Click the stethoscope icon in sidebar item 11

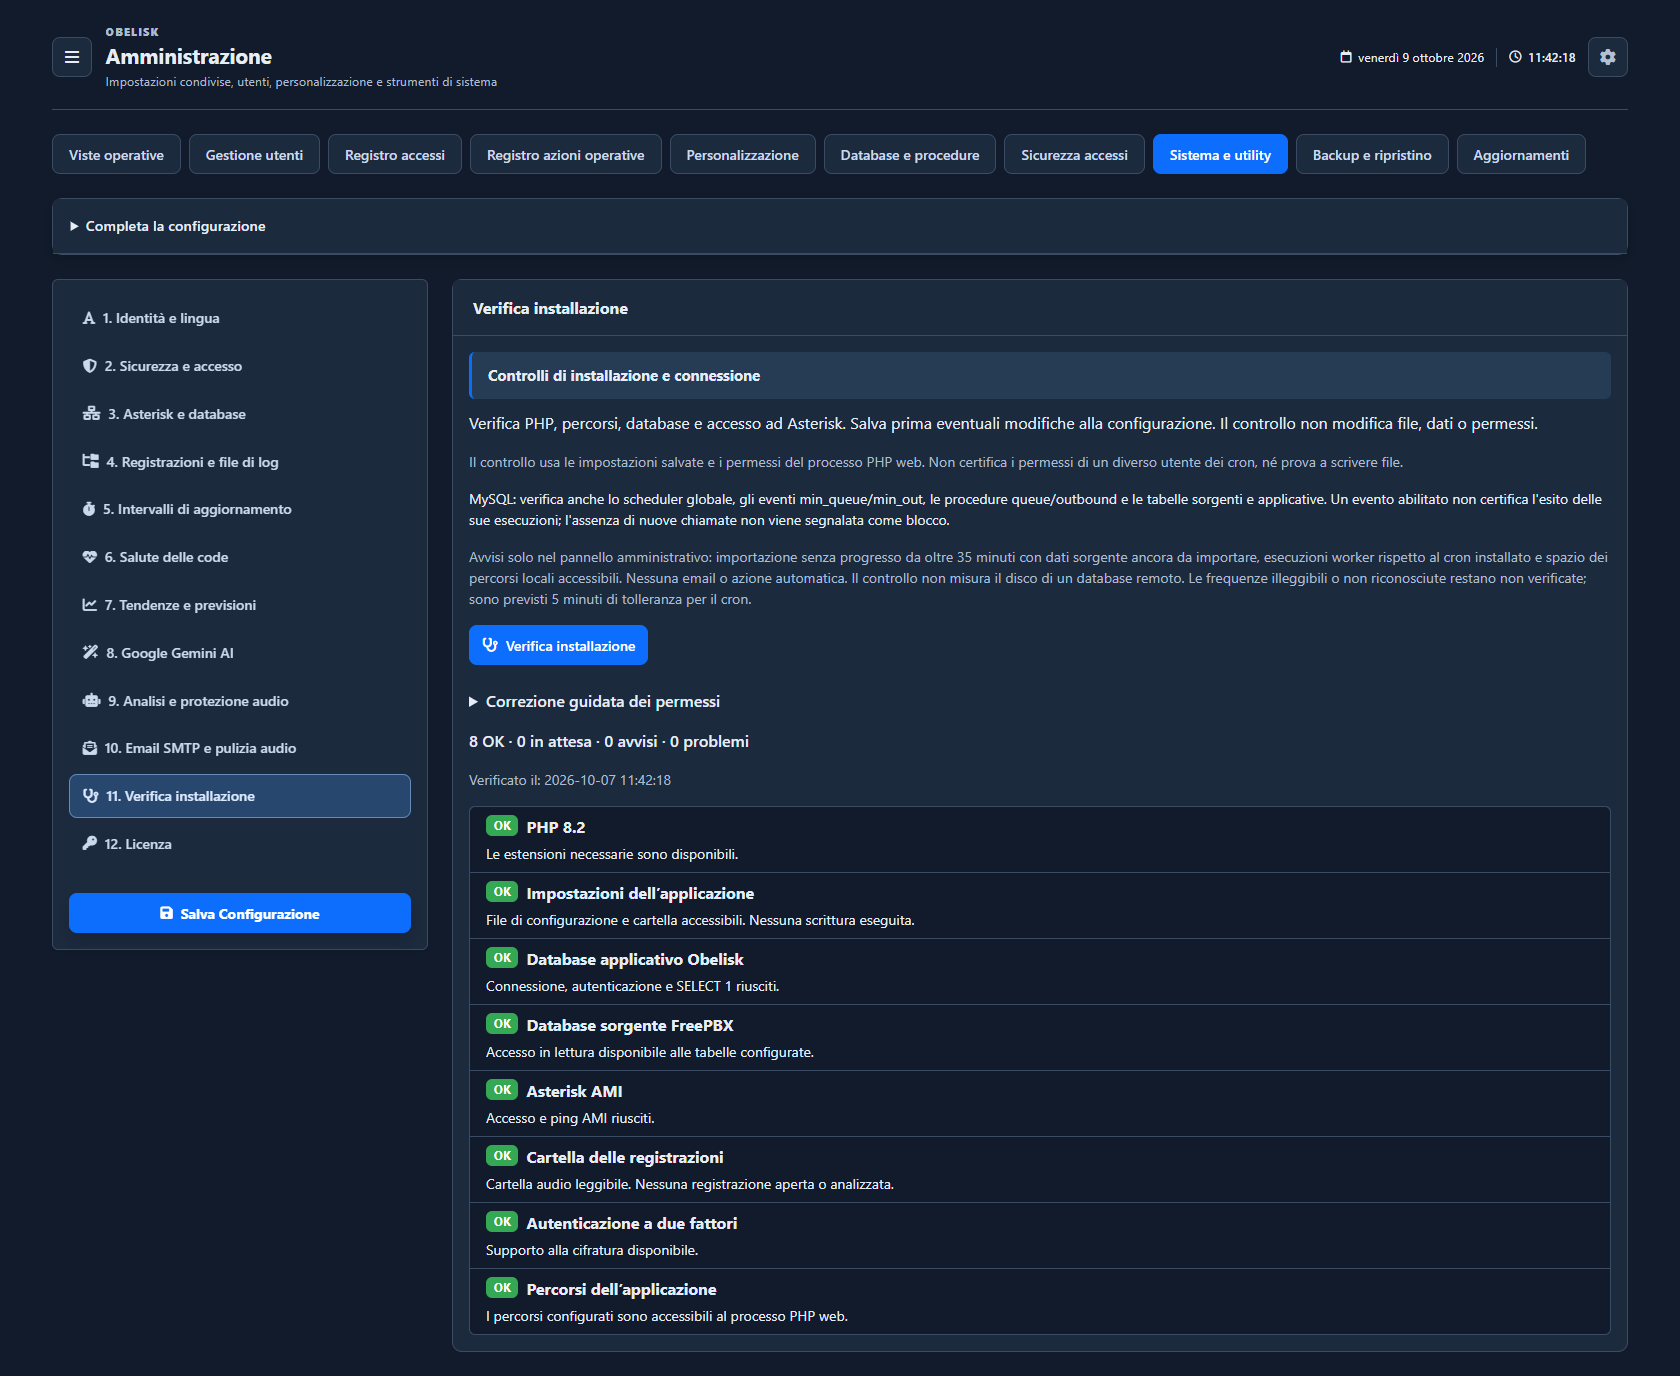pos(91,796)
